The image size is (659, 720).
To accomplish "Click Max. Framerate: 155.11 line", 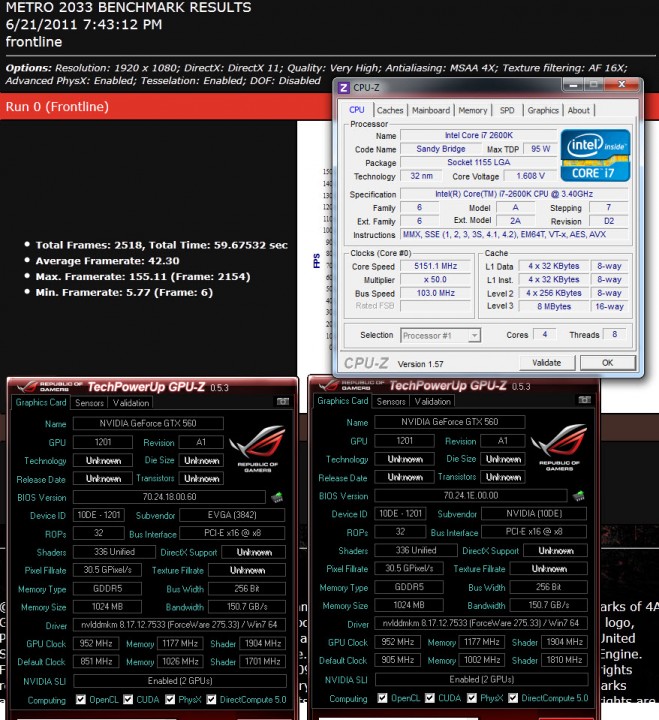I will click(143, 276).
